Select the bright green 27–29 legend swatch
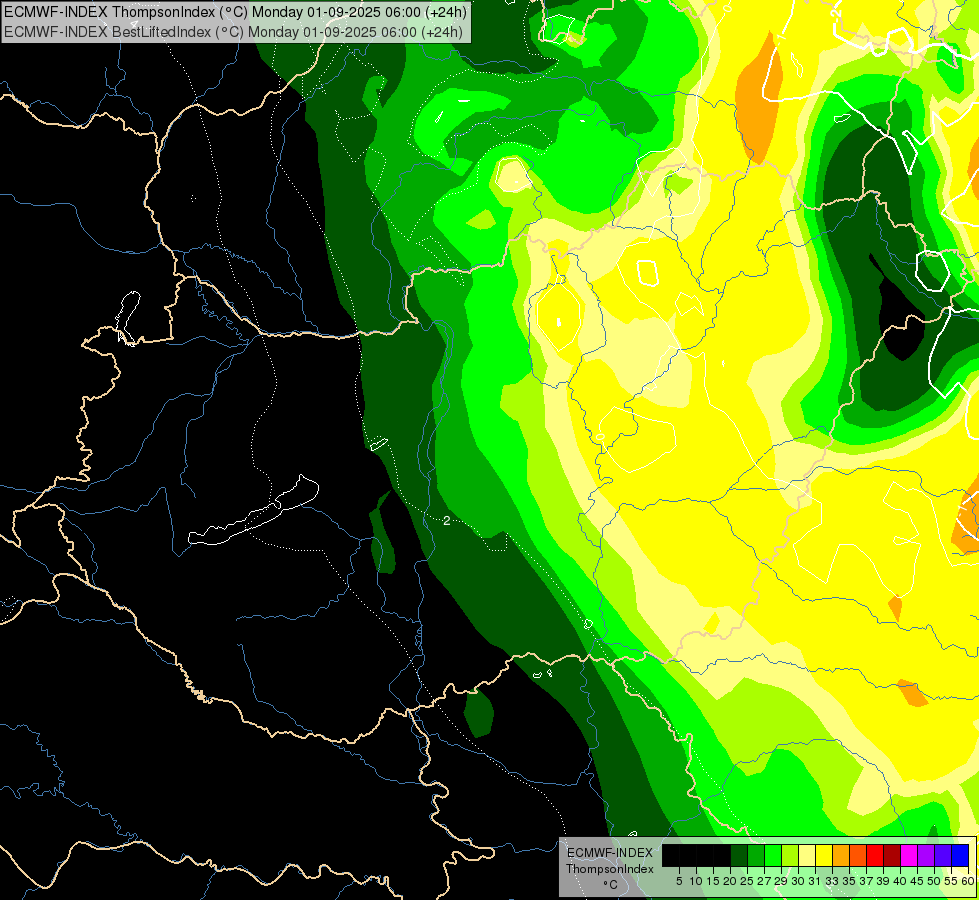Image resolution: width=979 pixels, height=900 pixels. click(773, 855)
